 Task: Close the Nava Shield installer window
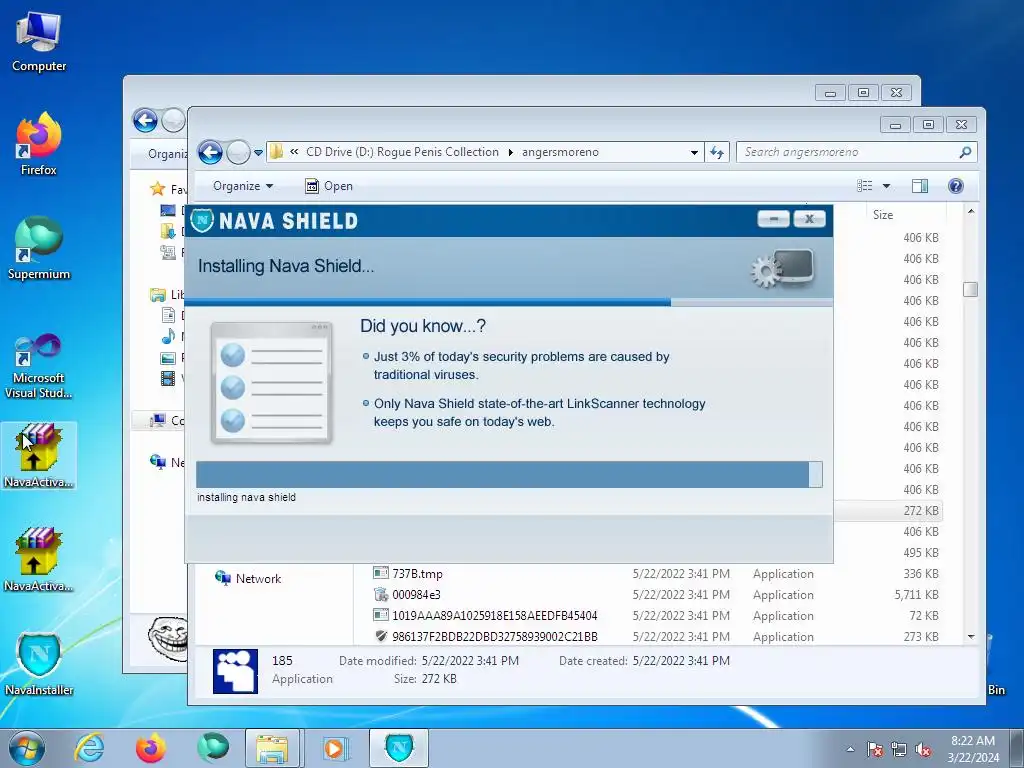[x=809, y=219]
